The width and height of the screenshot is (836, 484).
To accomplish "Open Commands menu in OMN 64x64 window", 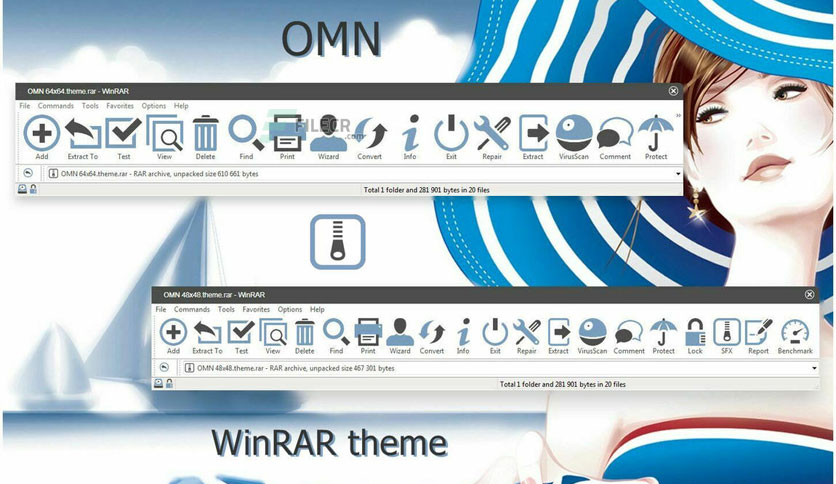I will click(55, 106).
